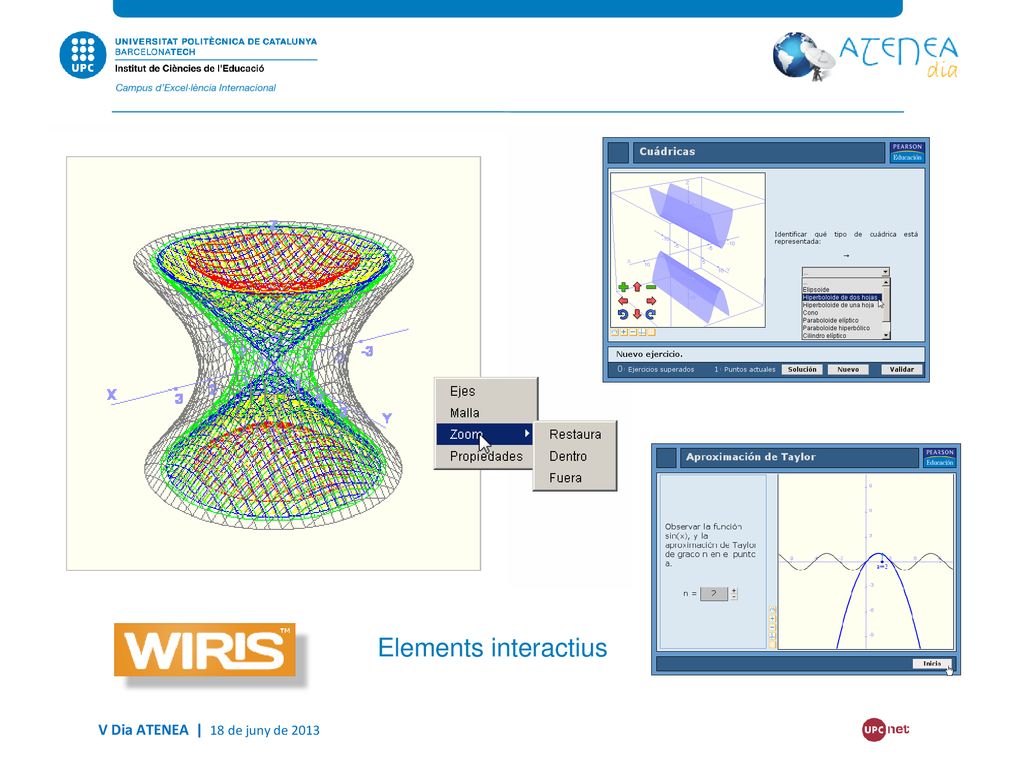Click the dropdown list scrollbar thumb
Viewport: 1024px width, 768px height.
point(886,304)
